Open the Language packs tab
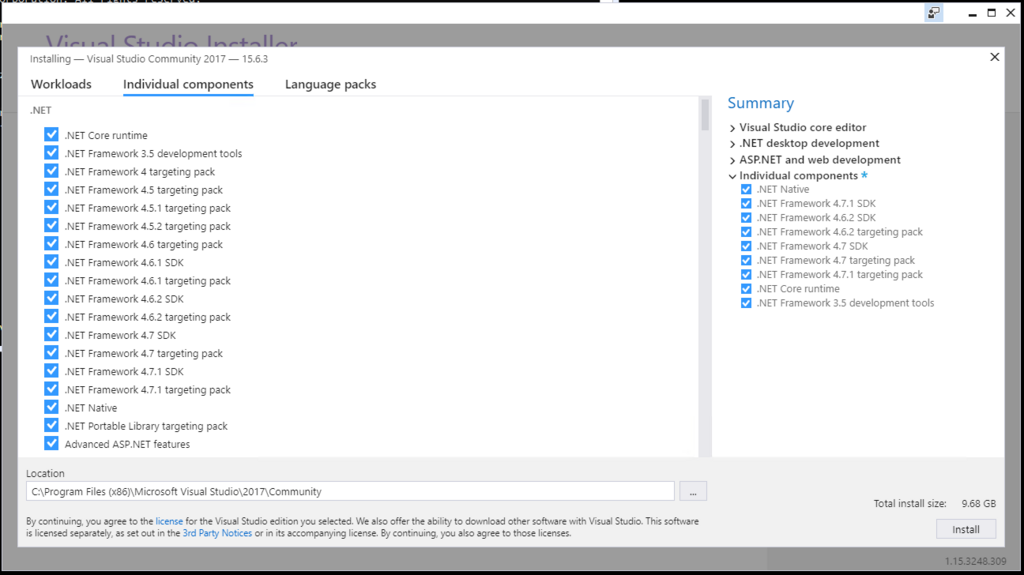 pos(330,84)
